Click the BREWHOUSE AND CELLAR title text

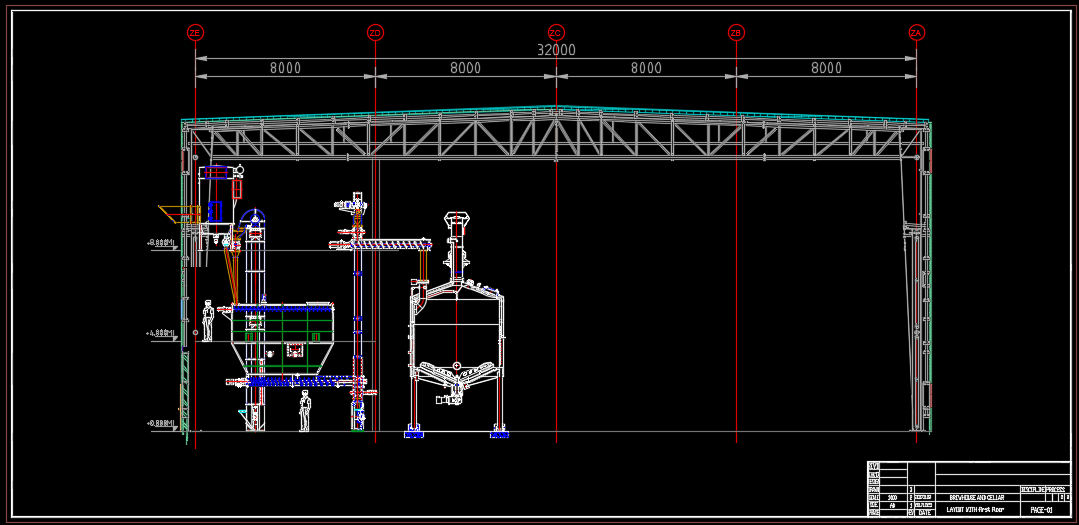pyautogui.click(x=976, y=497)
